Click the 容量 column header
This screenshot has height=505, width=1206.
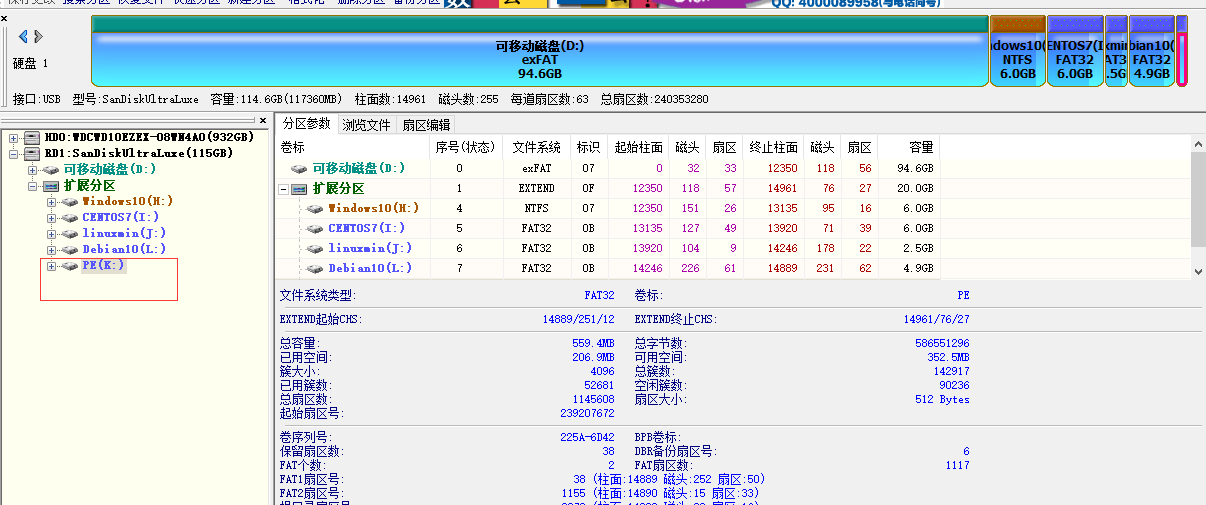pos(907,147)
